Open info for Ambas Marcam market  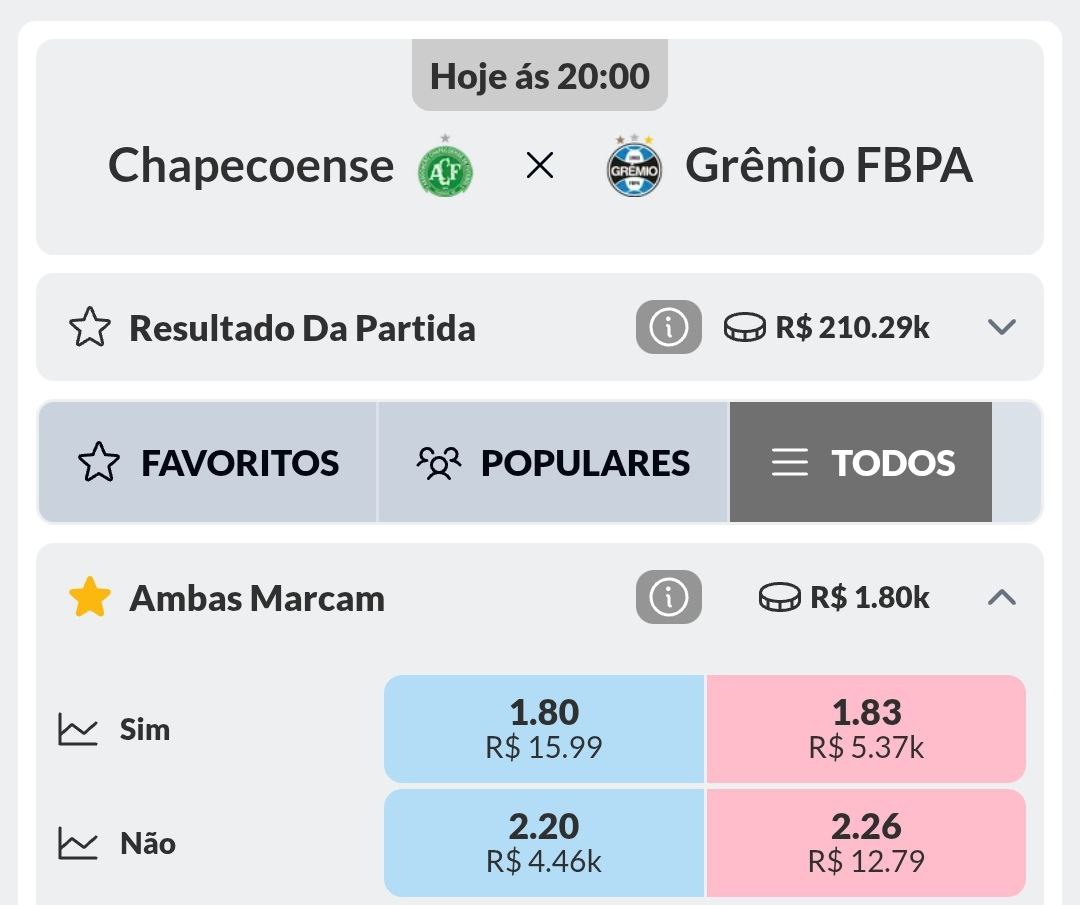point(668,598)
